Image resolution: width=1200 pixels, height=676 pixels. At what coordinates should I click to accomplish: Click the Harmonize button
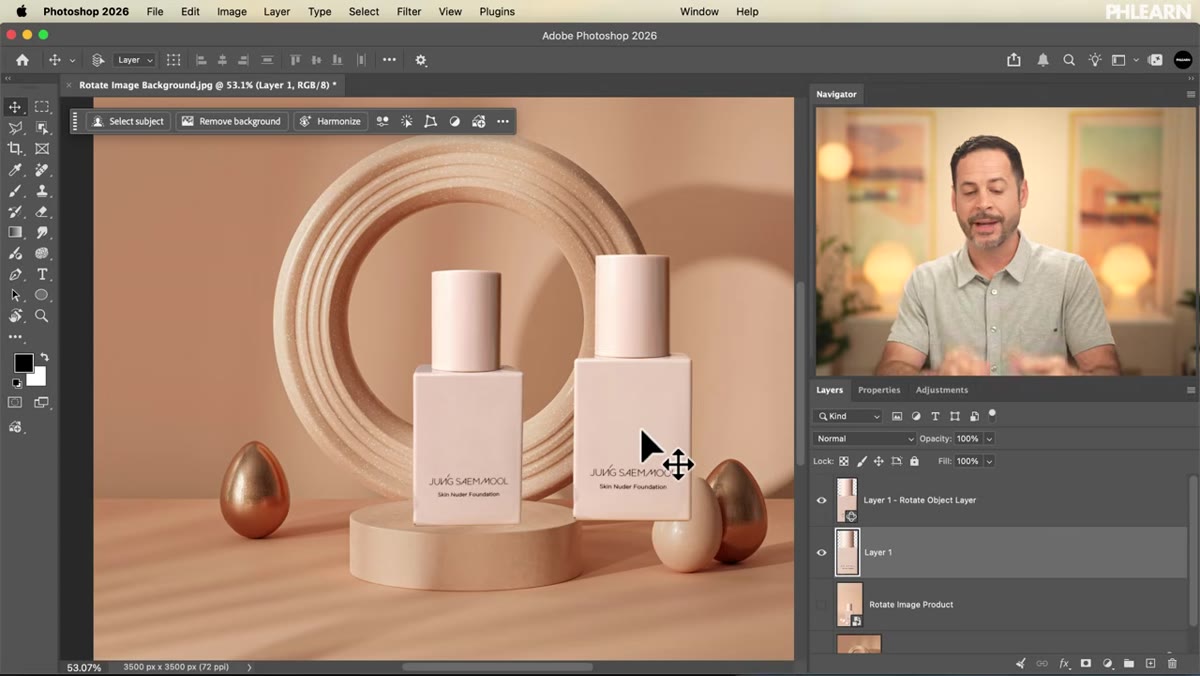330,121
